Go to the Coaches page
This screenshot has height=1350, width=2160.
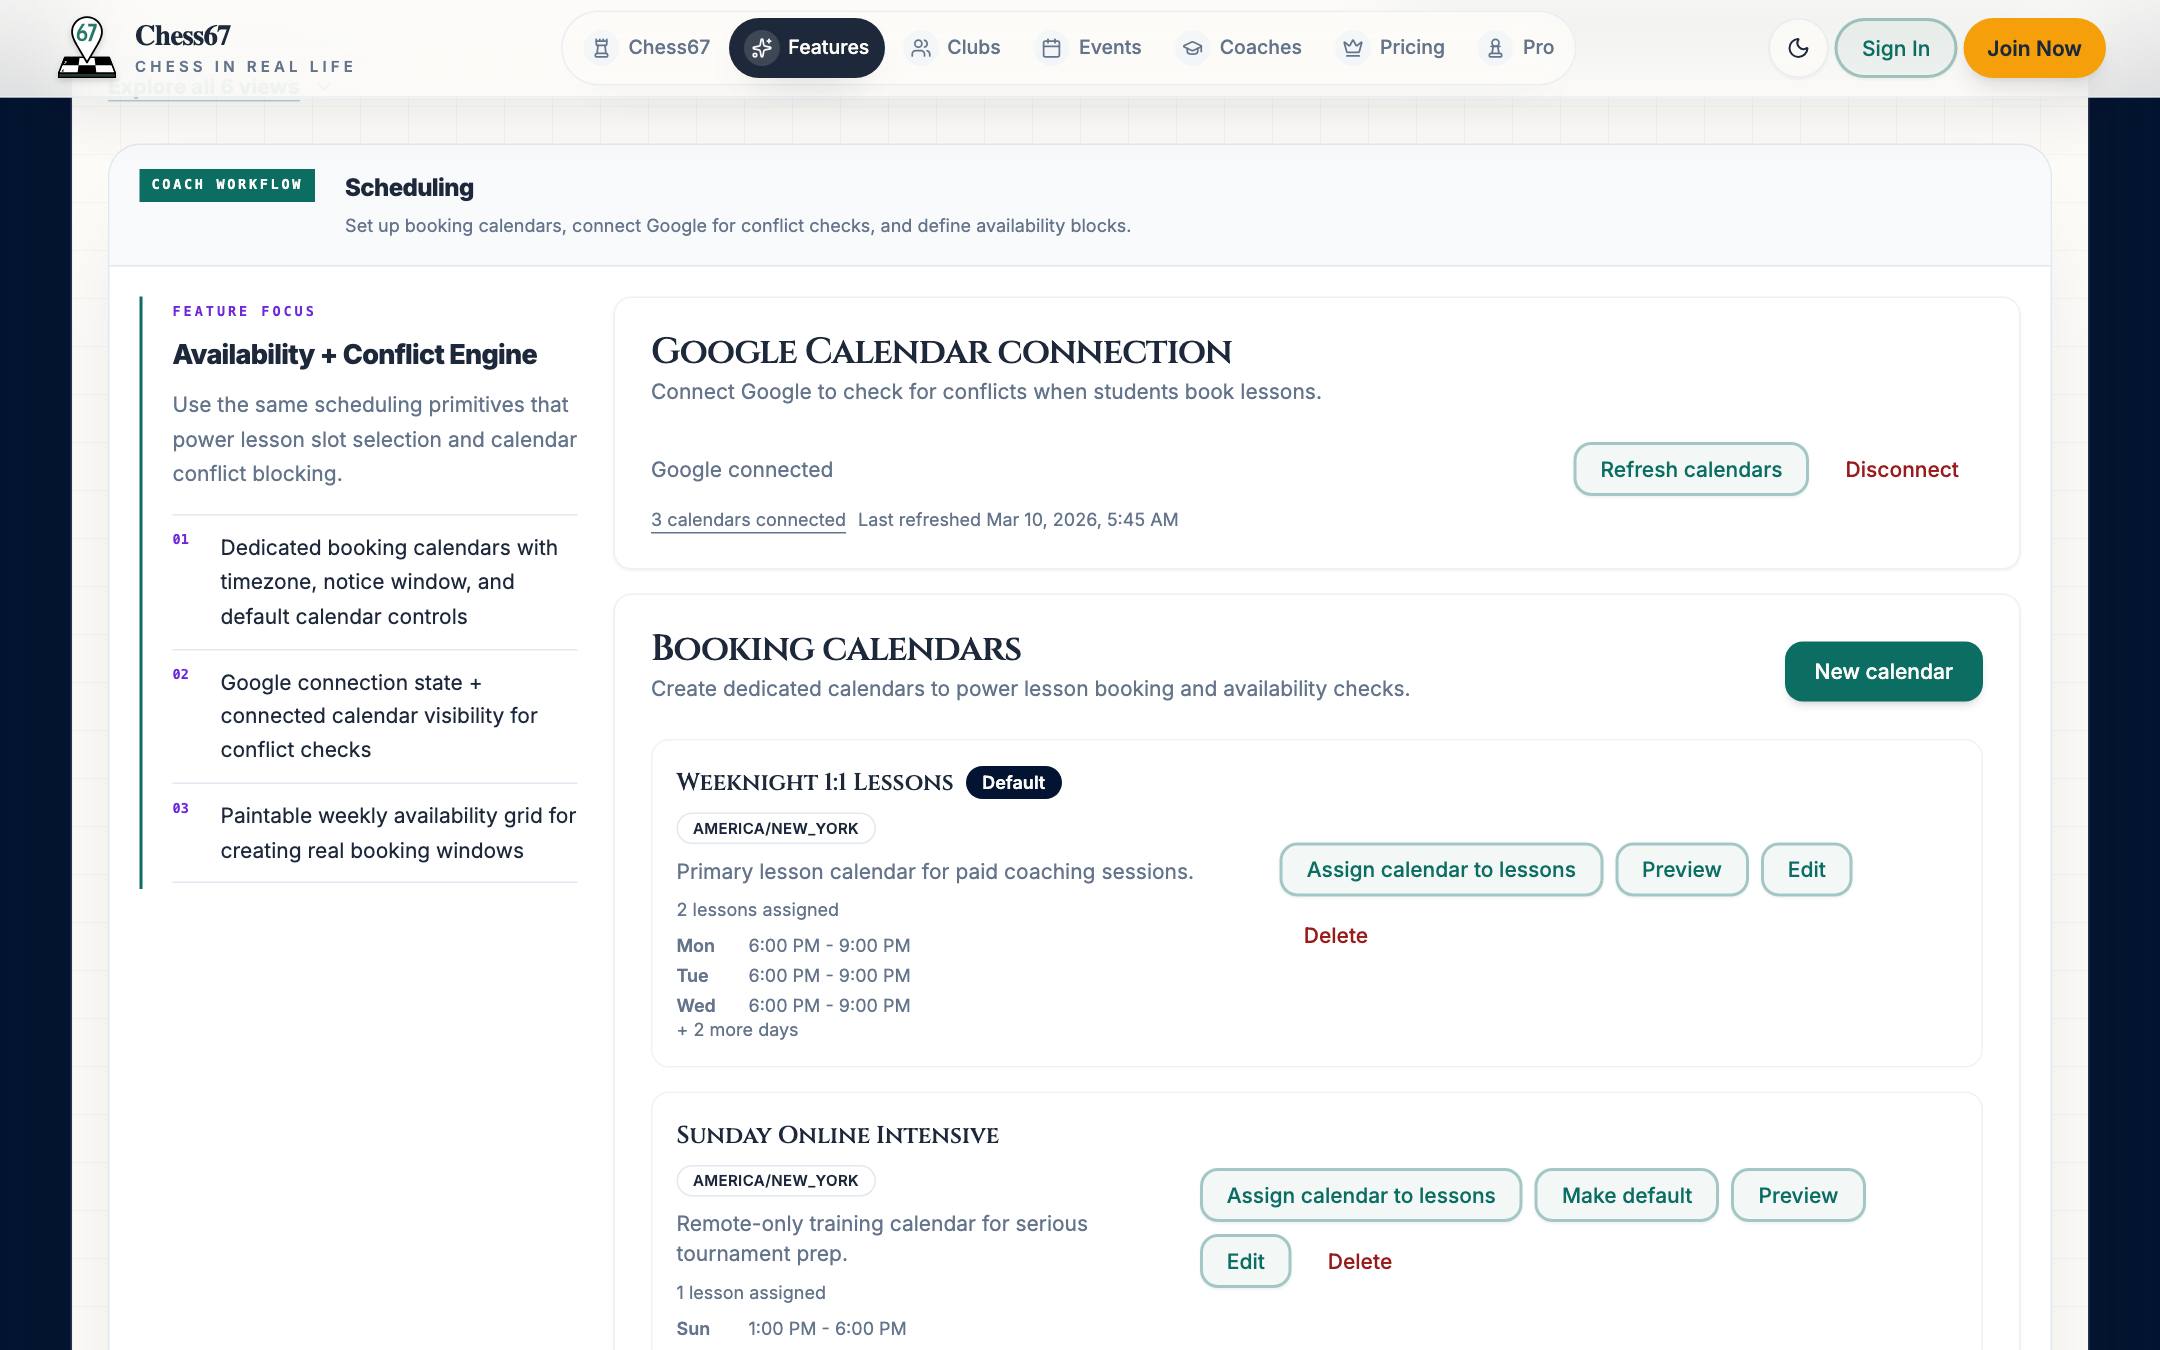point(1241,48)
